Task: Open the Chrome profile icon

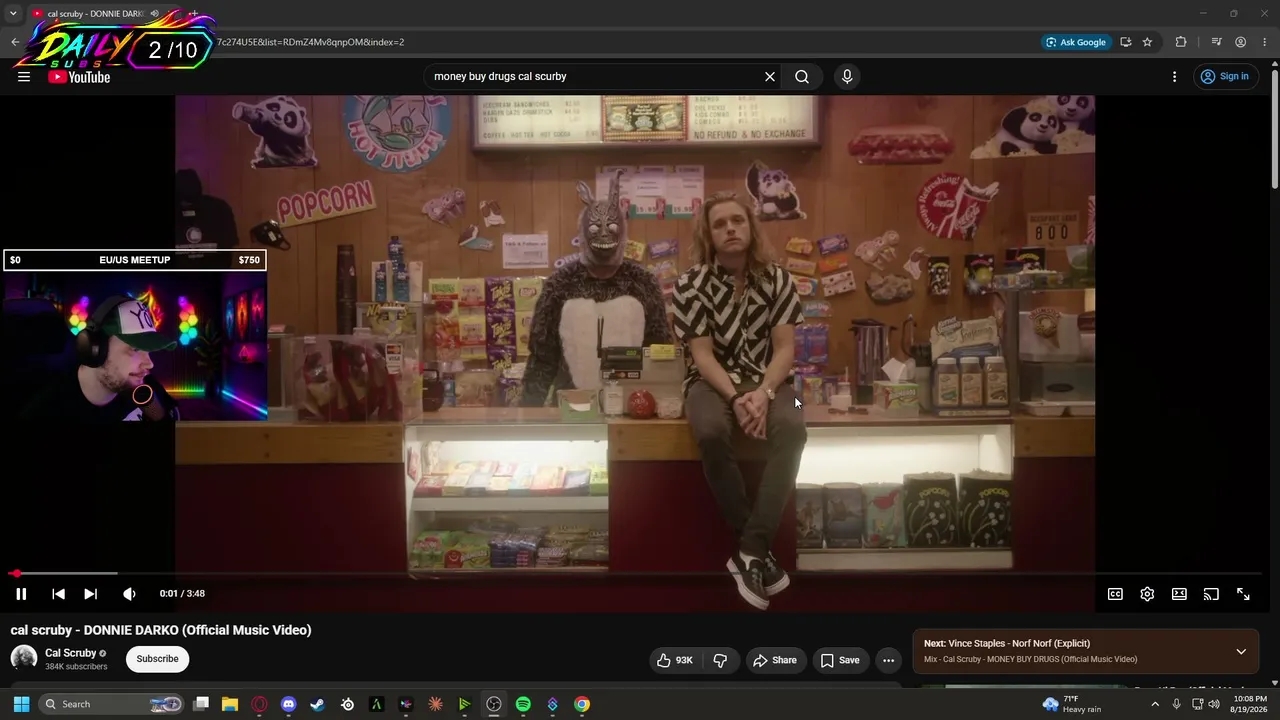Action: click(x=1240, y=42)
